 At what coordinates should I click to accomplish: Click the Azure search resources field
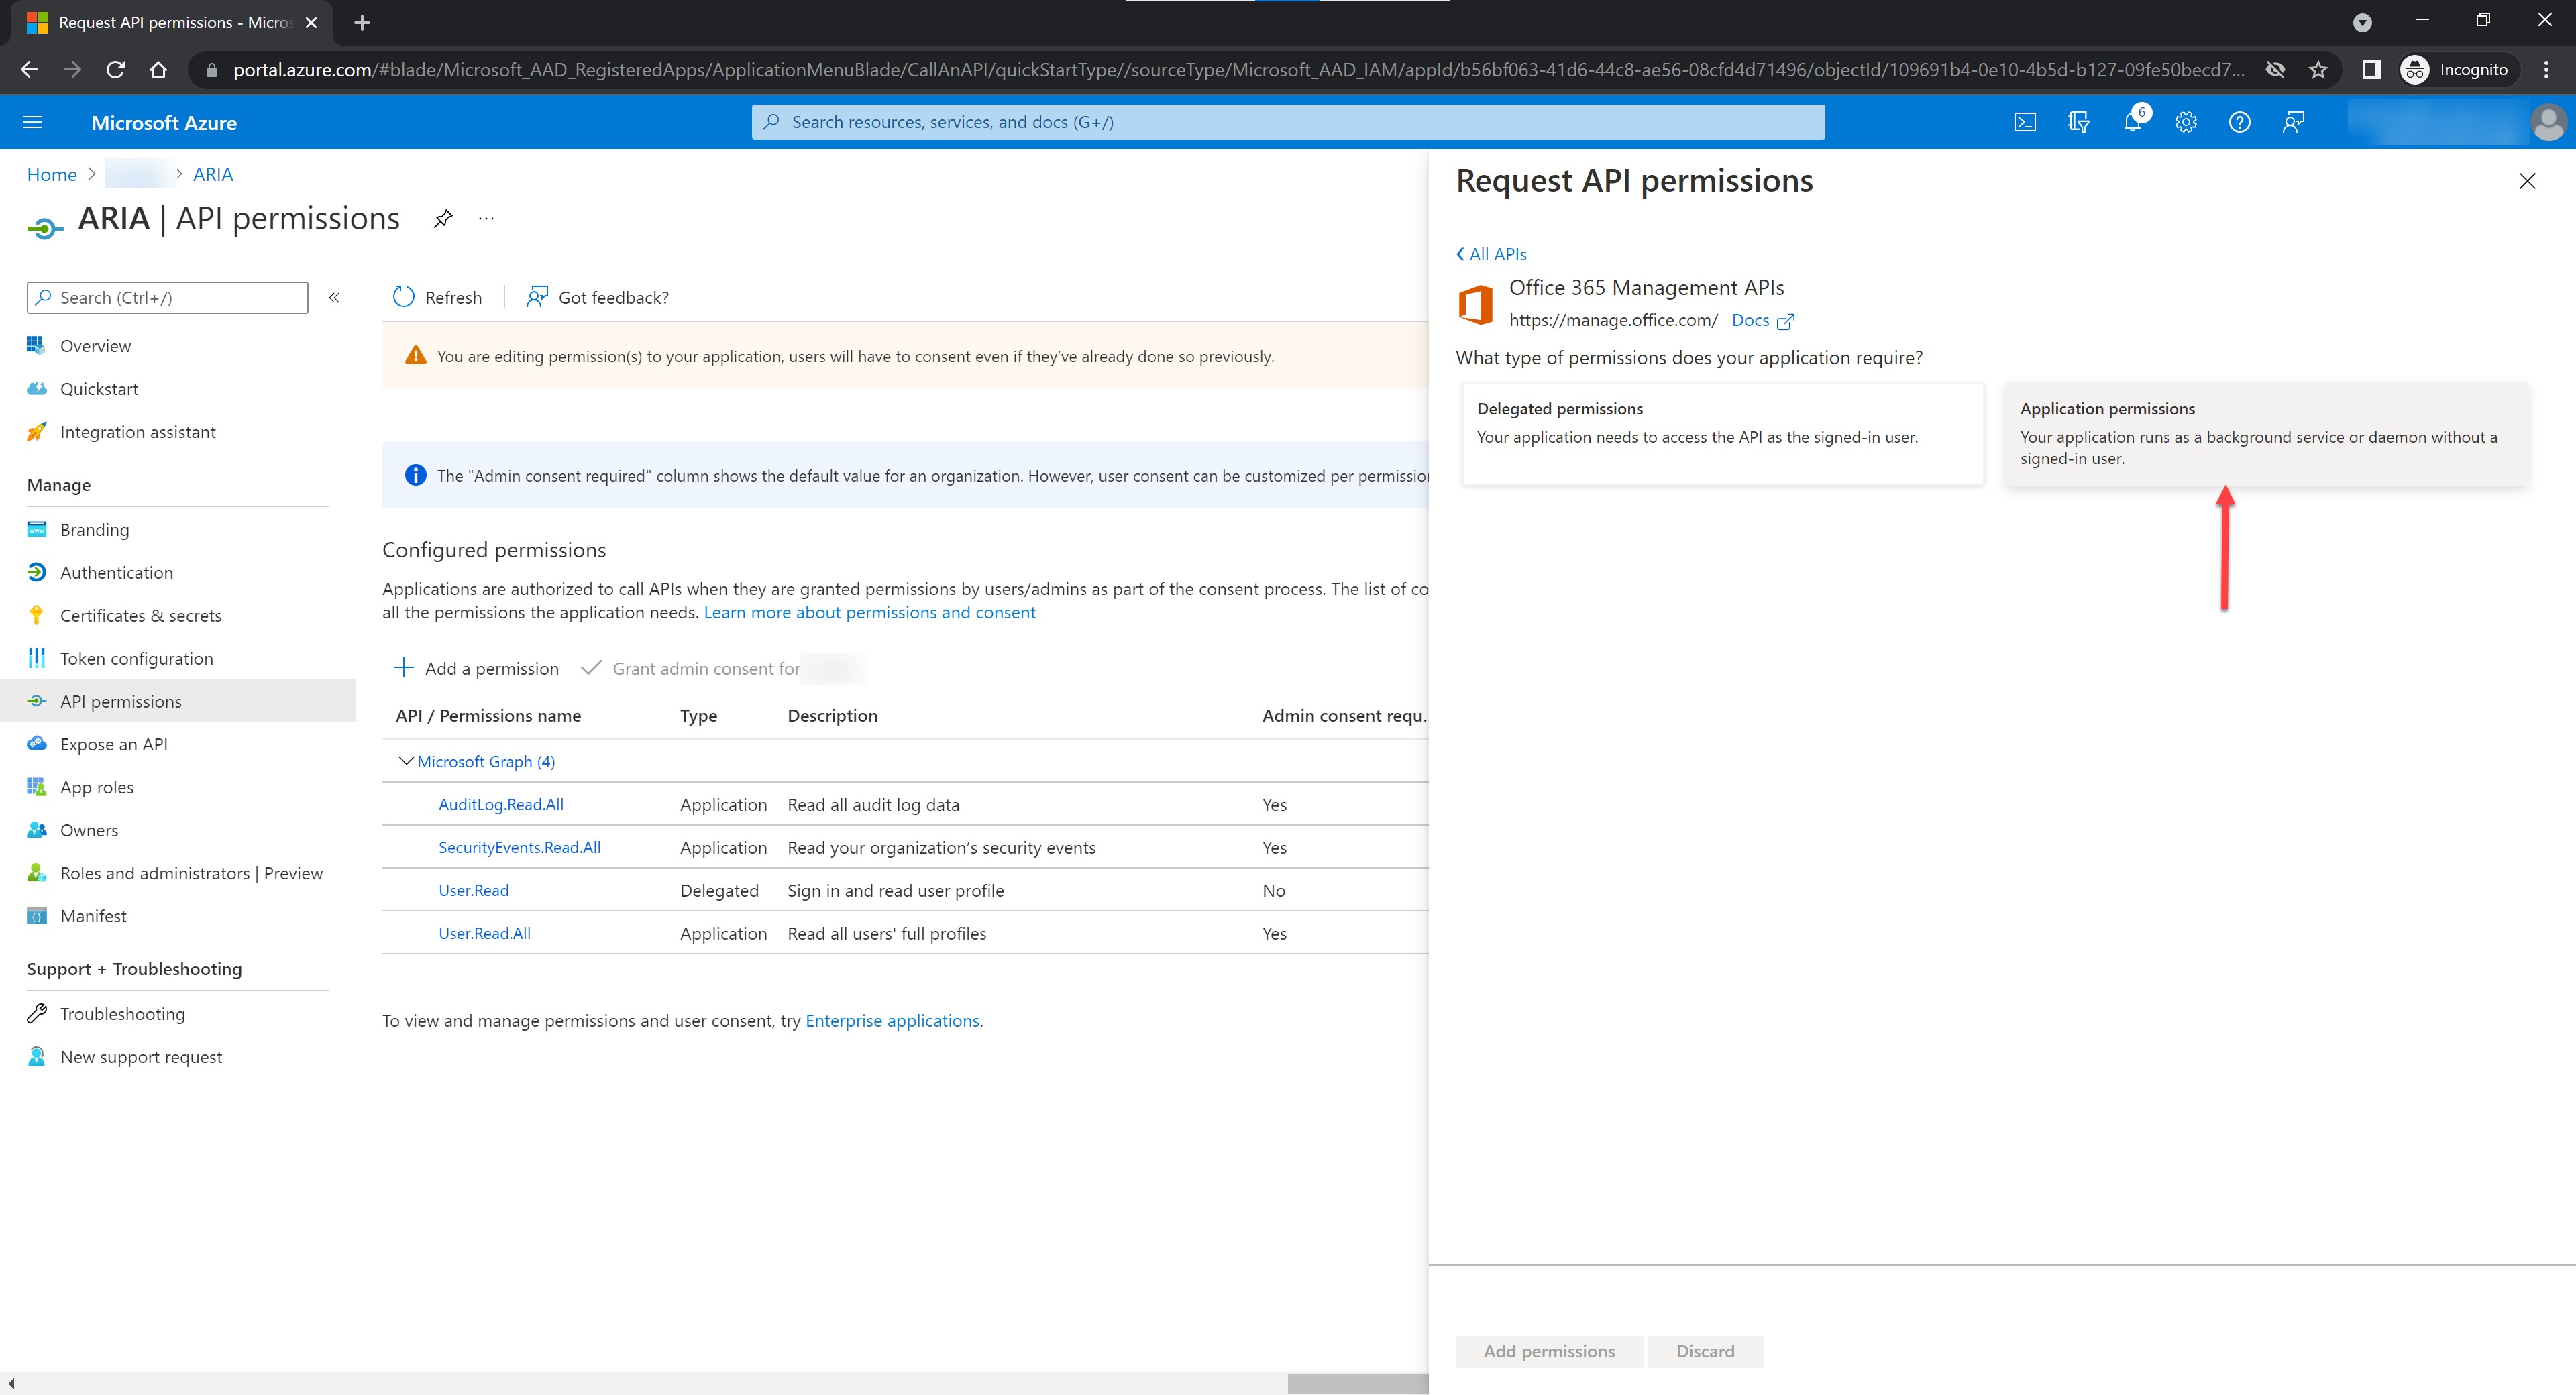[x=1288, y=122]
